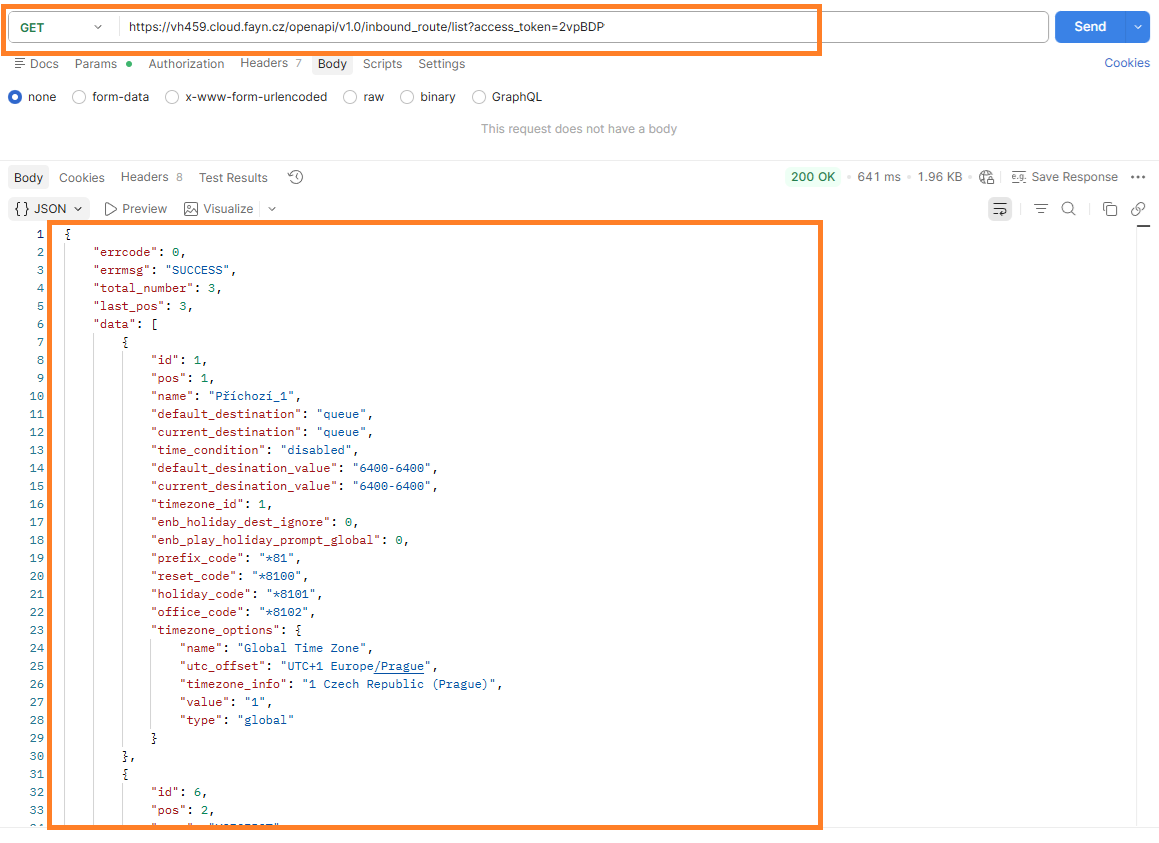Click the response vertical scrollbar
This screenshot has height=843, width=1159.
[x=1143, y=525]
